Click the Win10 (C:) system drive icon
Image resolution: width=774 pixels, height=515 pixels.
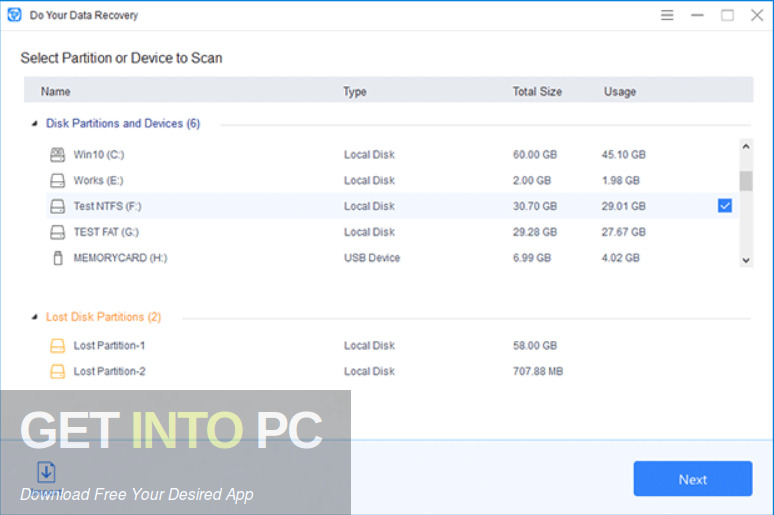[x=57, y=155]
